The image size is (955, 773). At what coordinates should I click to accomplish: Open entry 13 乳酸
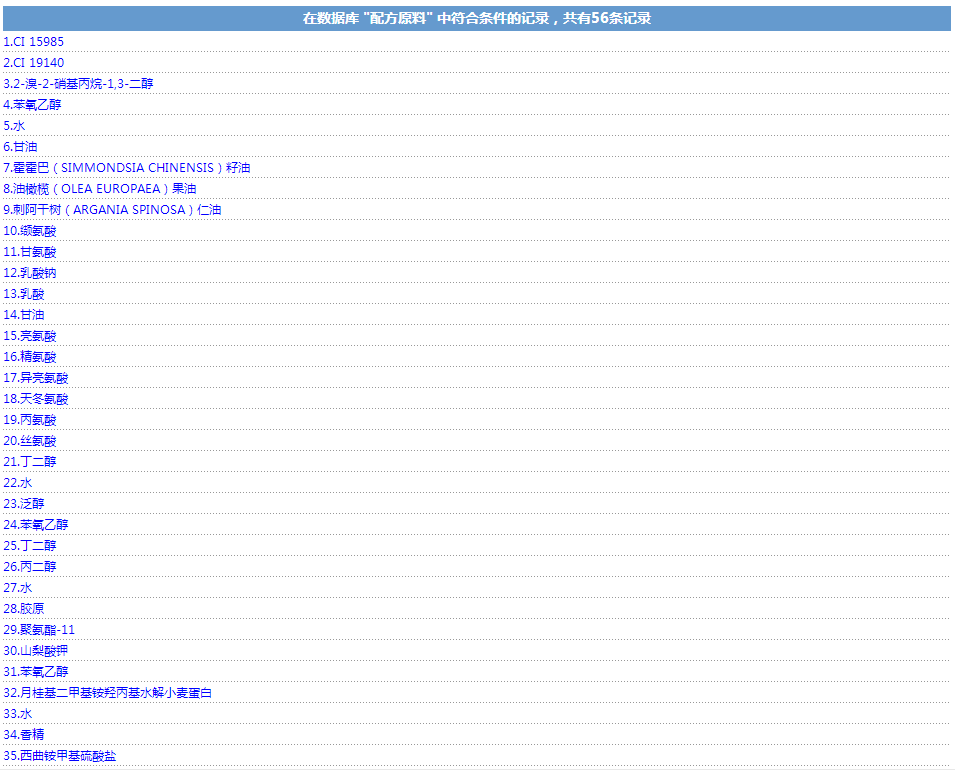[24, 294]
